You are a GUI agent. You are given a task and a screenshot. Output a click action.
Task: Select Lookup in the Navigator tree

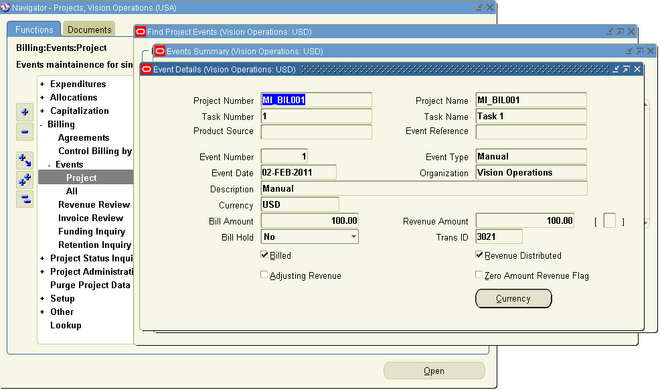pyautogui.click(x=66, y=325)
